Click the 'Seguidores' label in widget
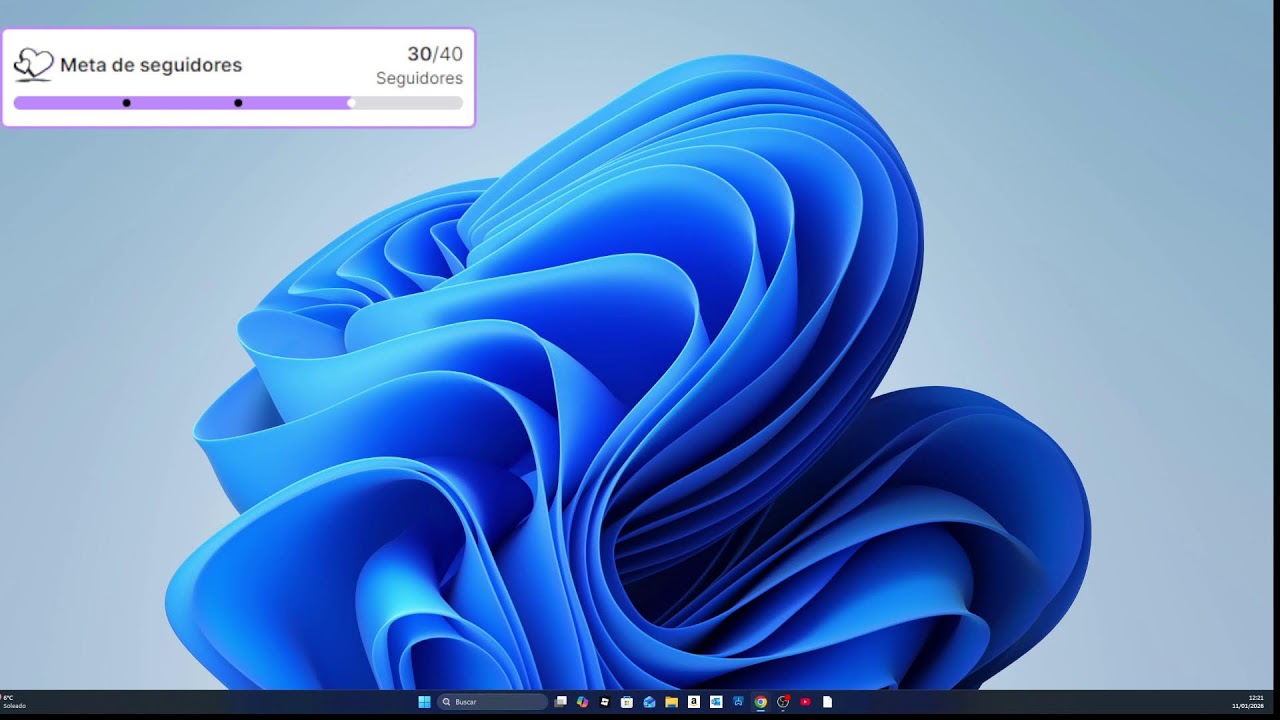 pos(419,78)
